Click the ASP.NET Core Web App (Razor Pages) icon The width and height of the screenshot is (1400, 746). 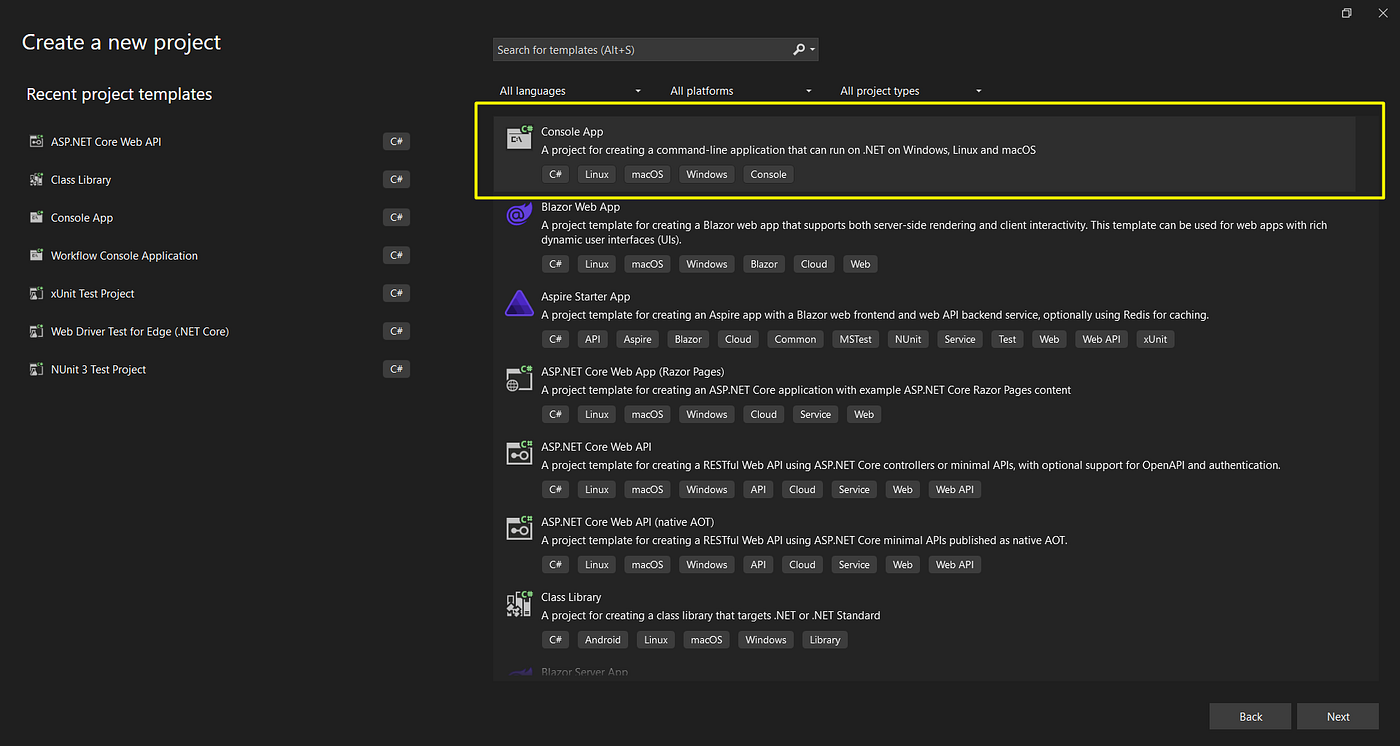tap(519, 378)
